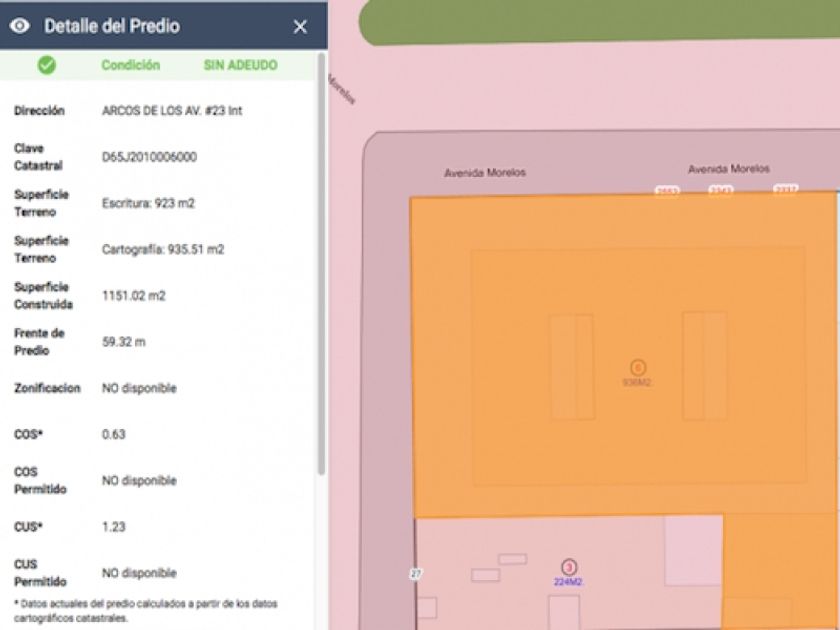The height and width of the screenshot is (630, 840).
Task: Select COS* value 0.63
Action: [x=114, y=434]
